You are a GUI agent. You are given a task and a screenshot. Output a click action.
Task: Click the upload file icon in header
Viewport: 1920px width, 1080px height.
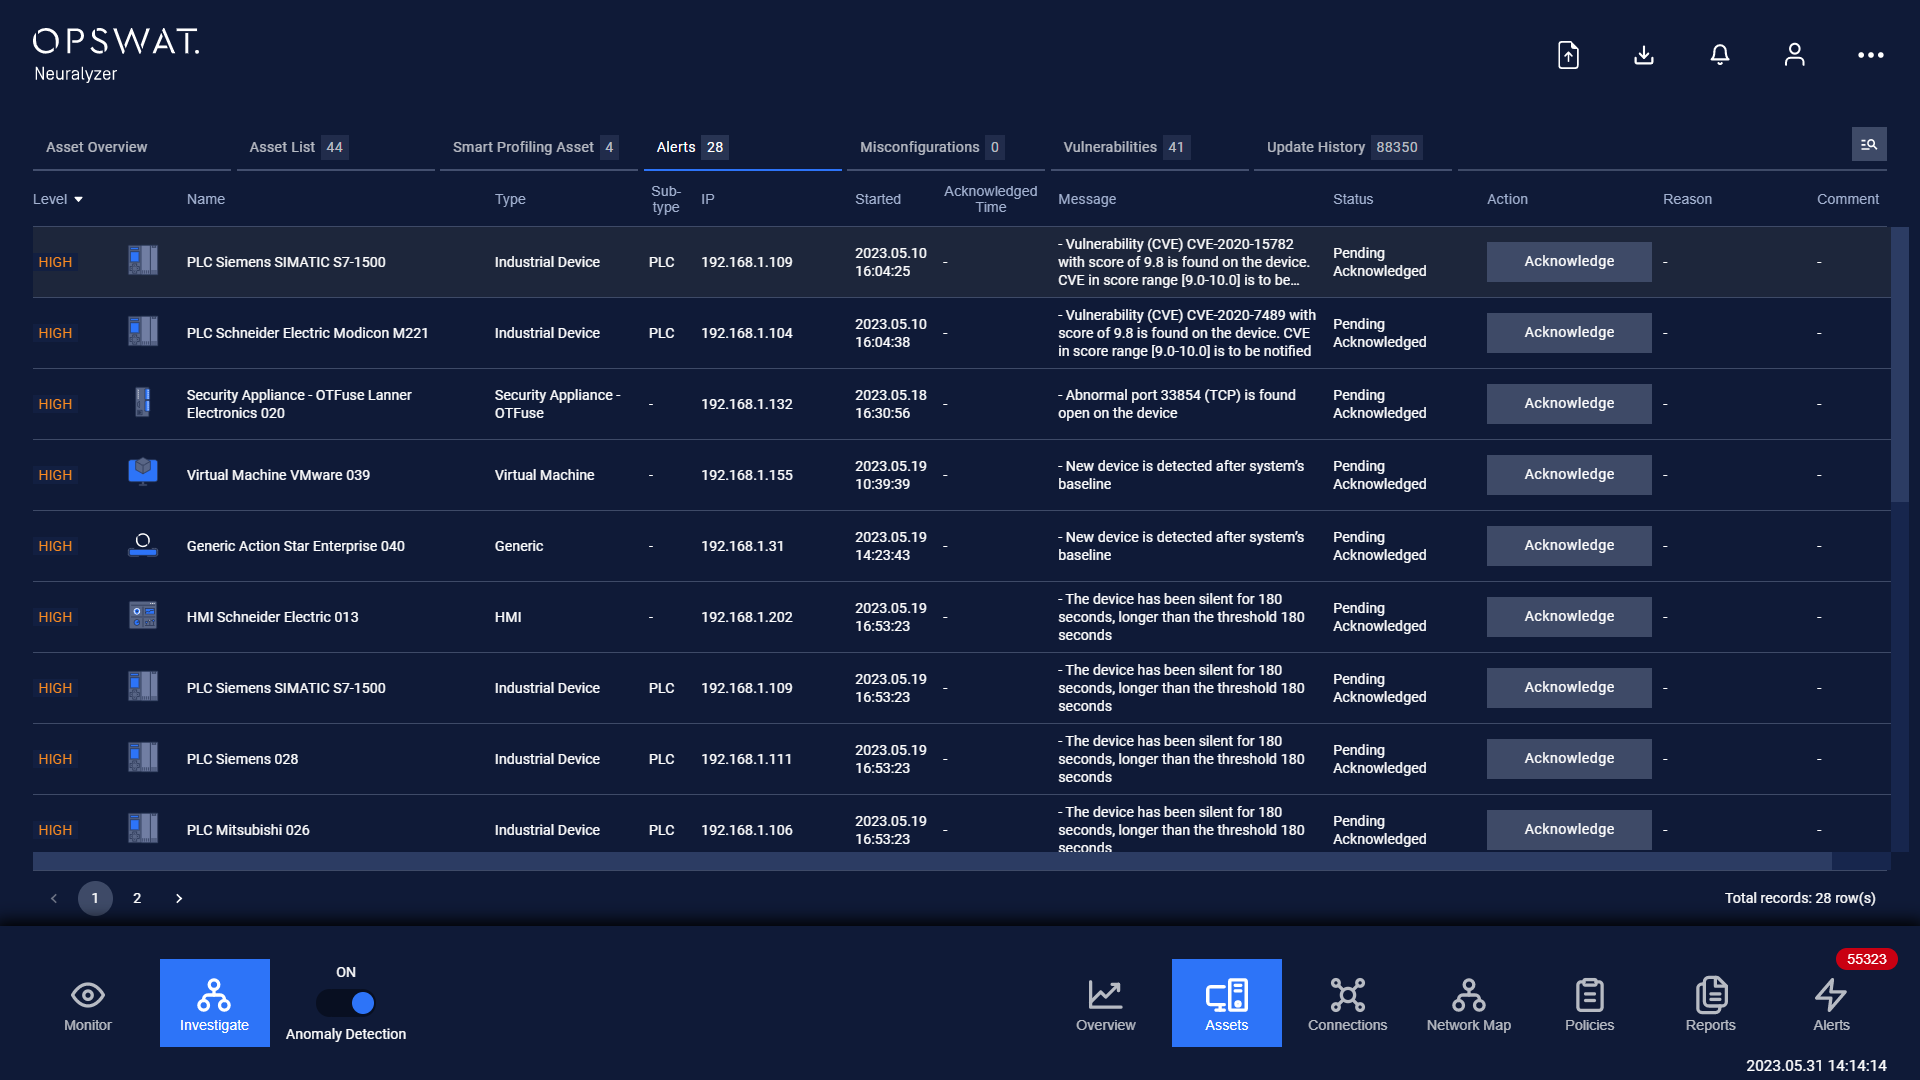point(1568,55)
